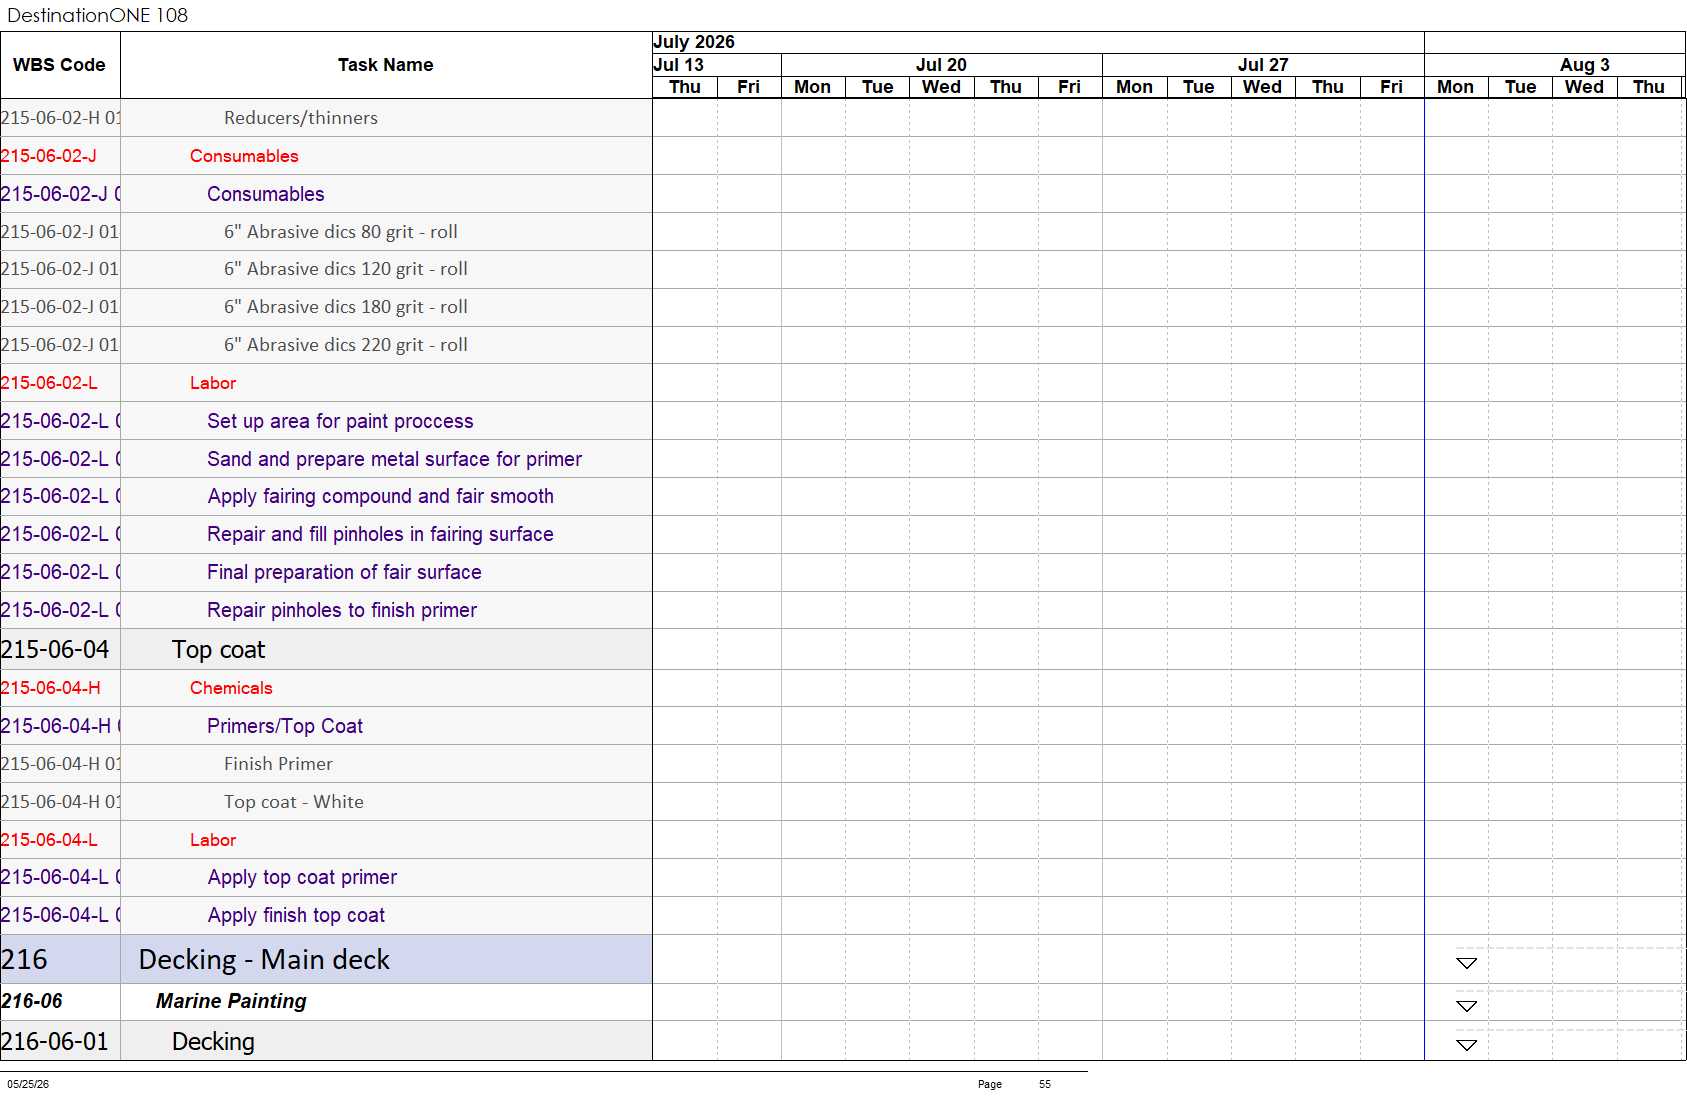The height and width of the screenshot is (1097, 1687).
Task: Select Sand and prepare metal surface for primer
Action: 395,459
